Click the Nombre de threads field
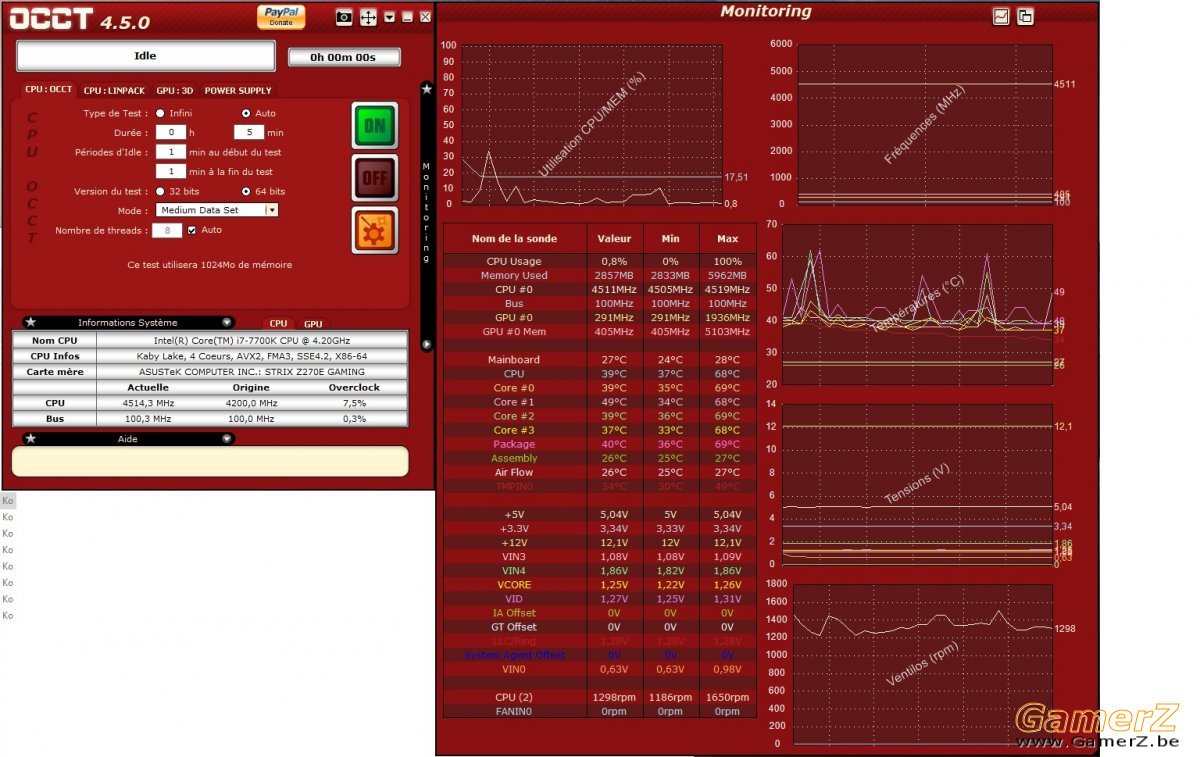1200x757 pixels. coord(167,230)
